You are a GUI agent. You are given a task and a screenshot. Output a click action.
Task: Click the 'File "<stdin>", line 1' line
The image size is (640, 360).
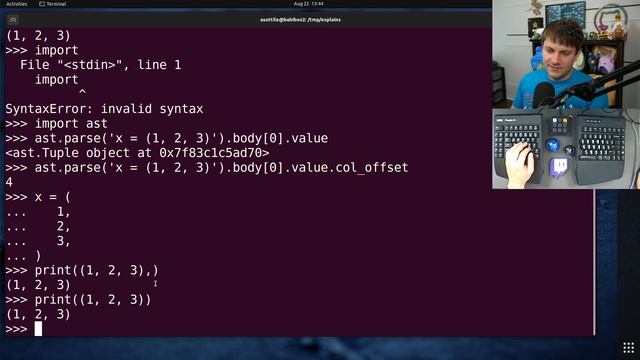pyautogui.click(x=100, y=65)
